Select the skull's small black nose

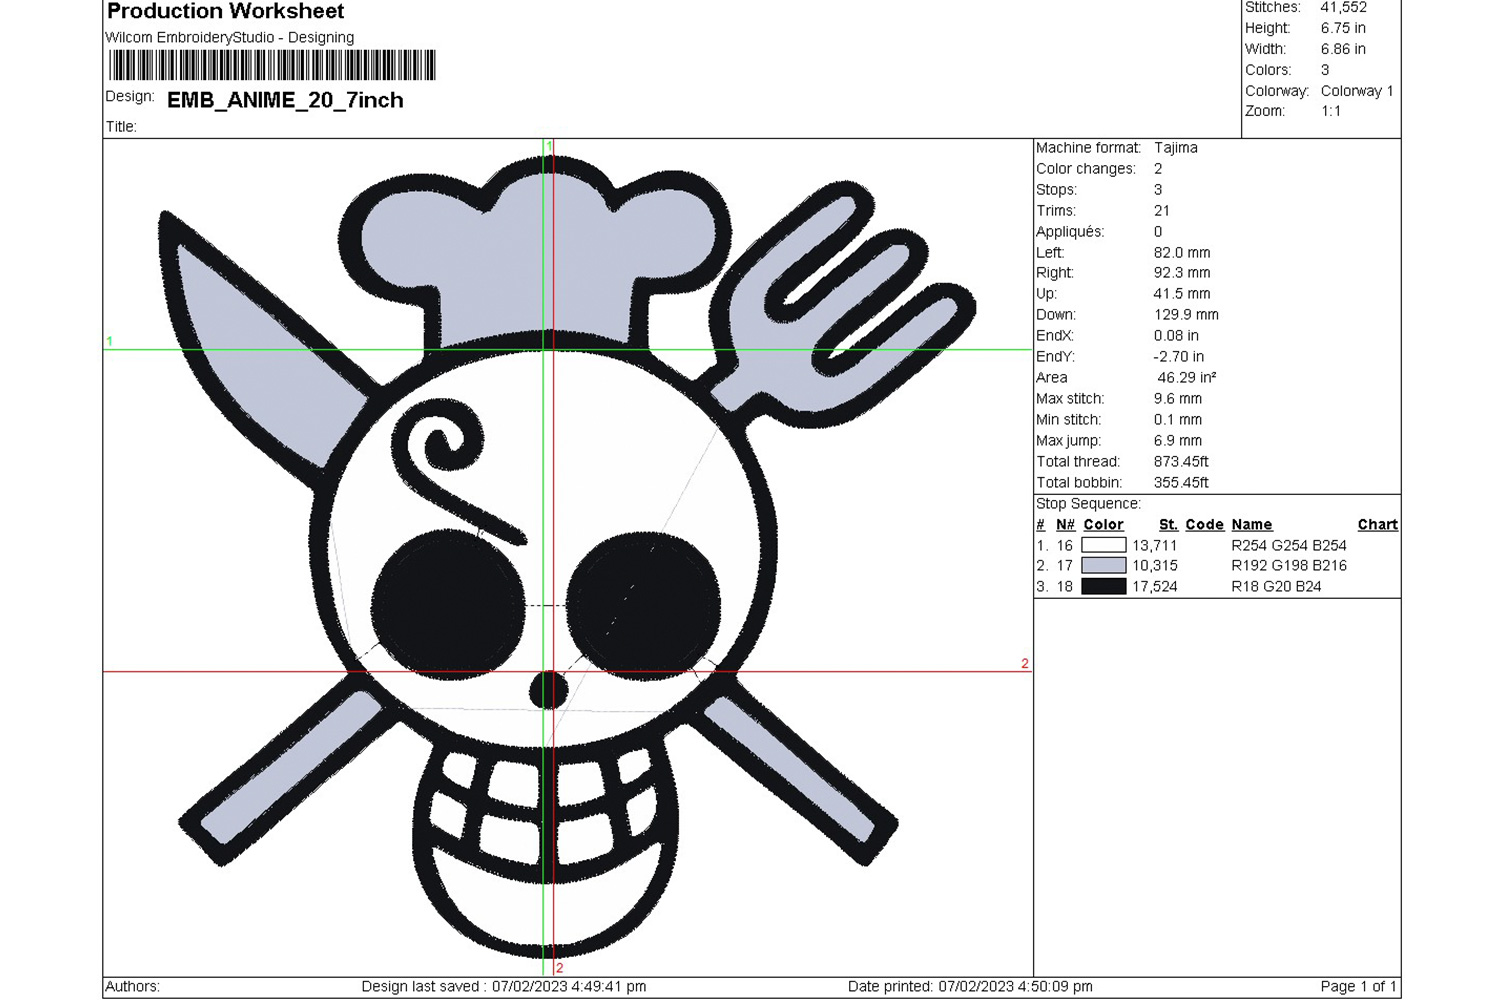point(548,690)
